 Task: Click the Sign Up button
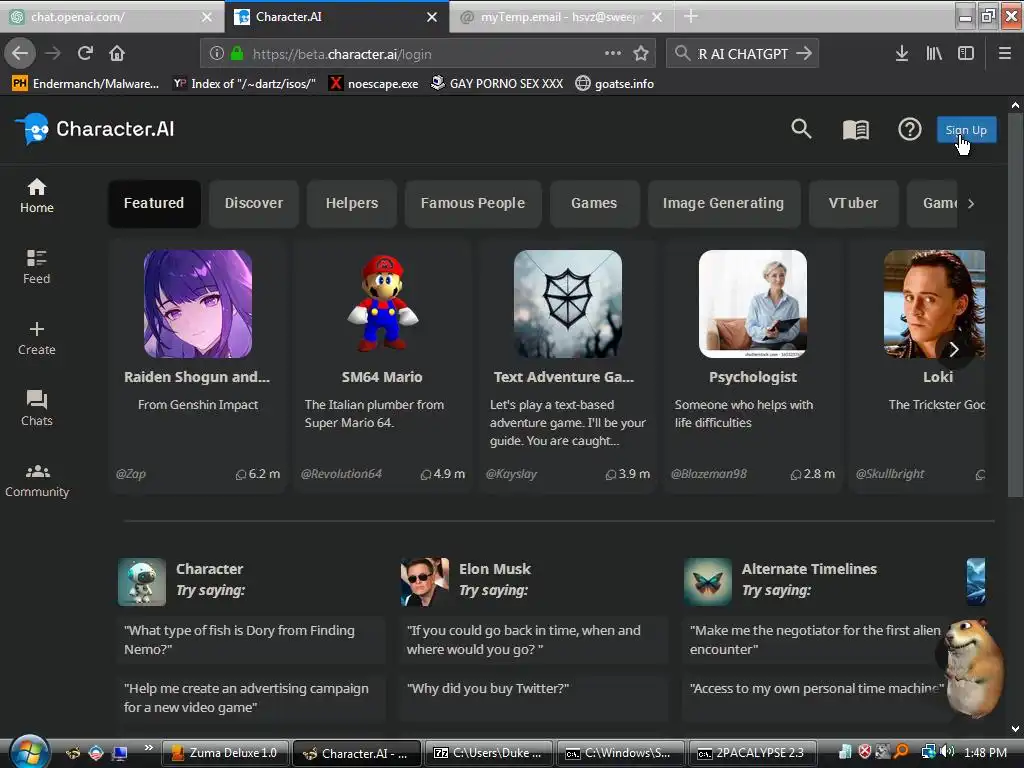coord(967,129)
